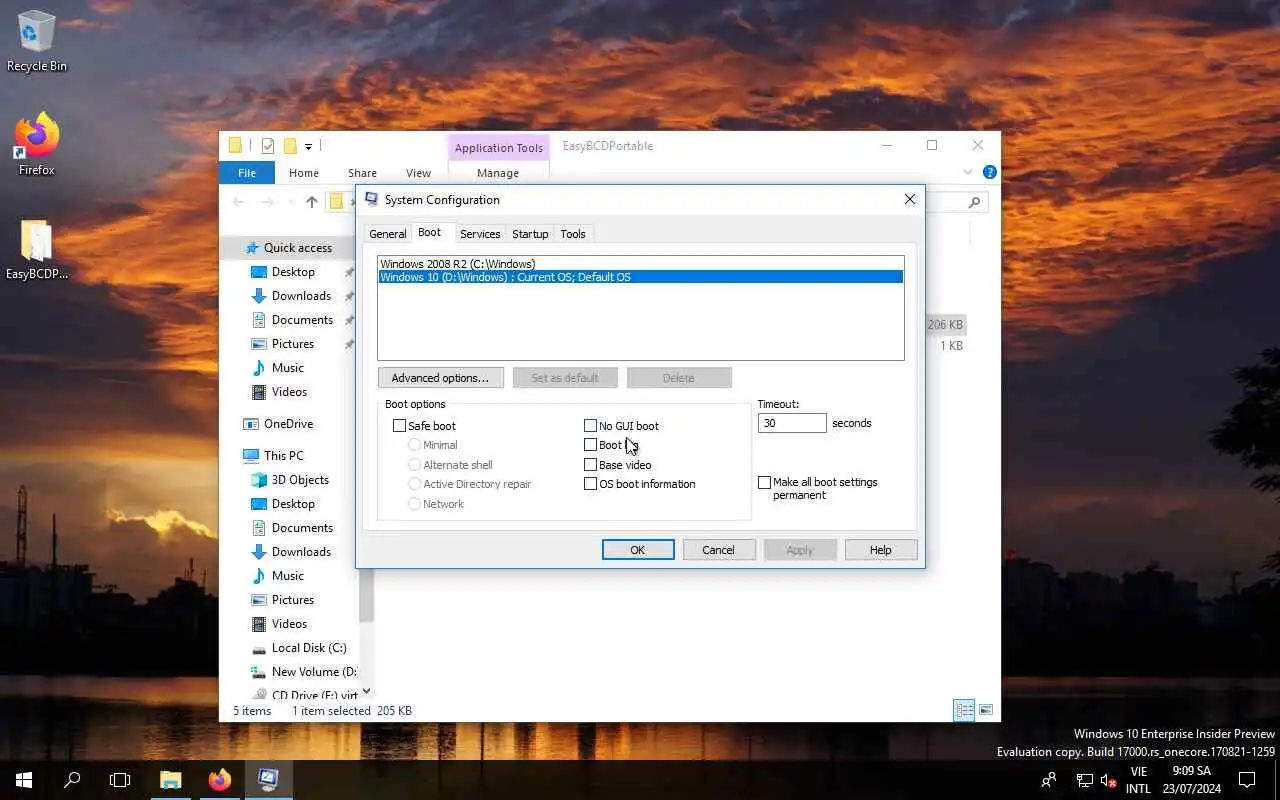Open the File menu in Explorer
Viewport: 1280px width, 800px height.
pos(247,173)
